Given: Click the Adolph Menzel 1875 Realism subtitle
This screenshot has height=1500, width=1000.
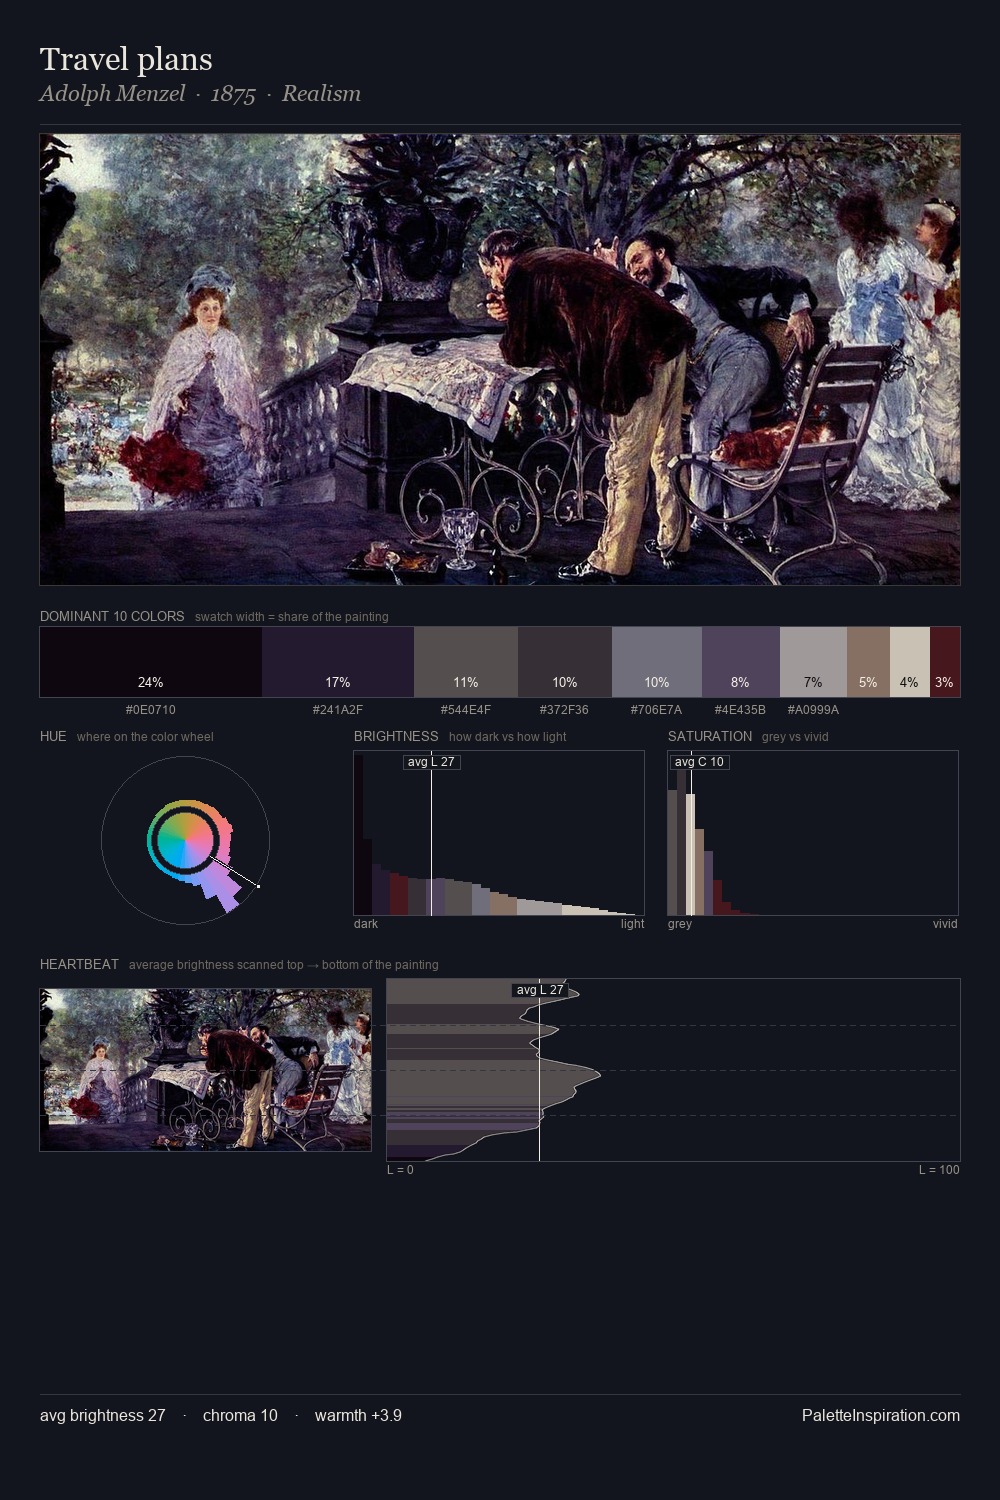Looking at the screenshot, I should point(200,94).
